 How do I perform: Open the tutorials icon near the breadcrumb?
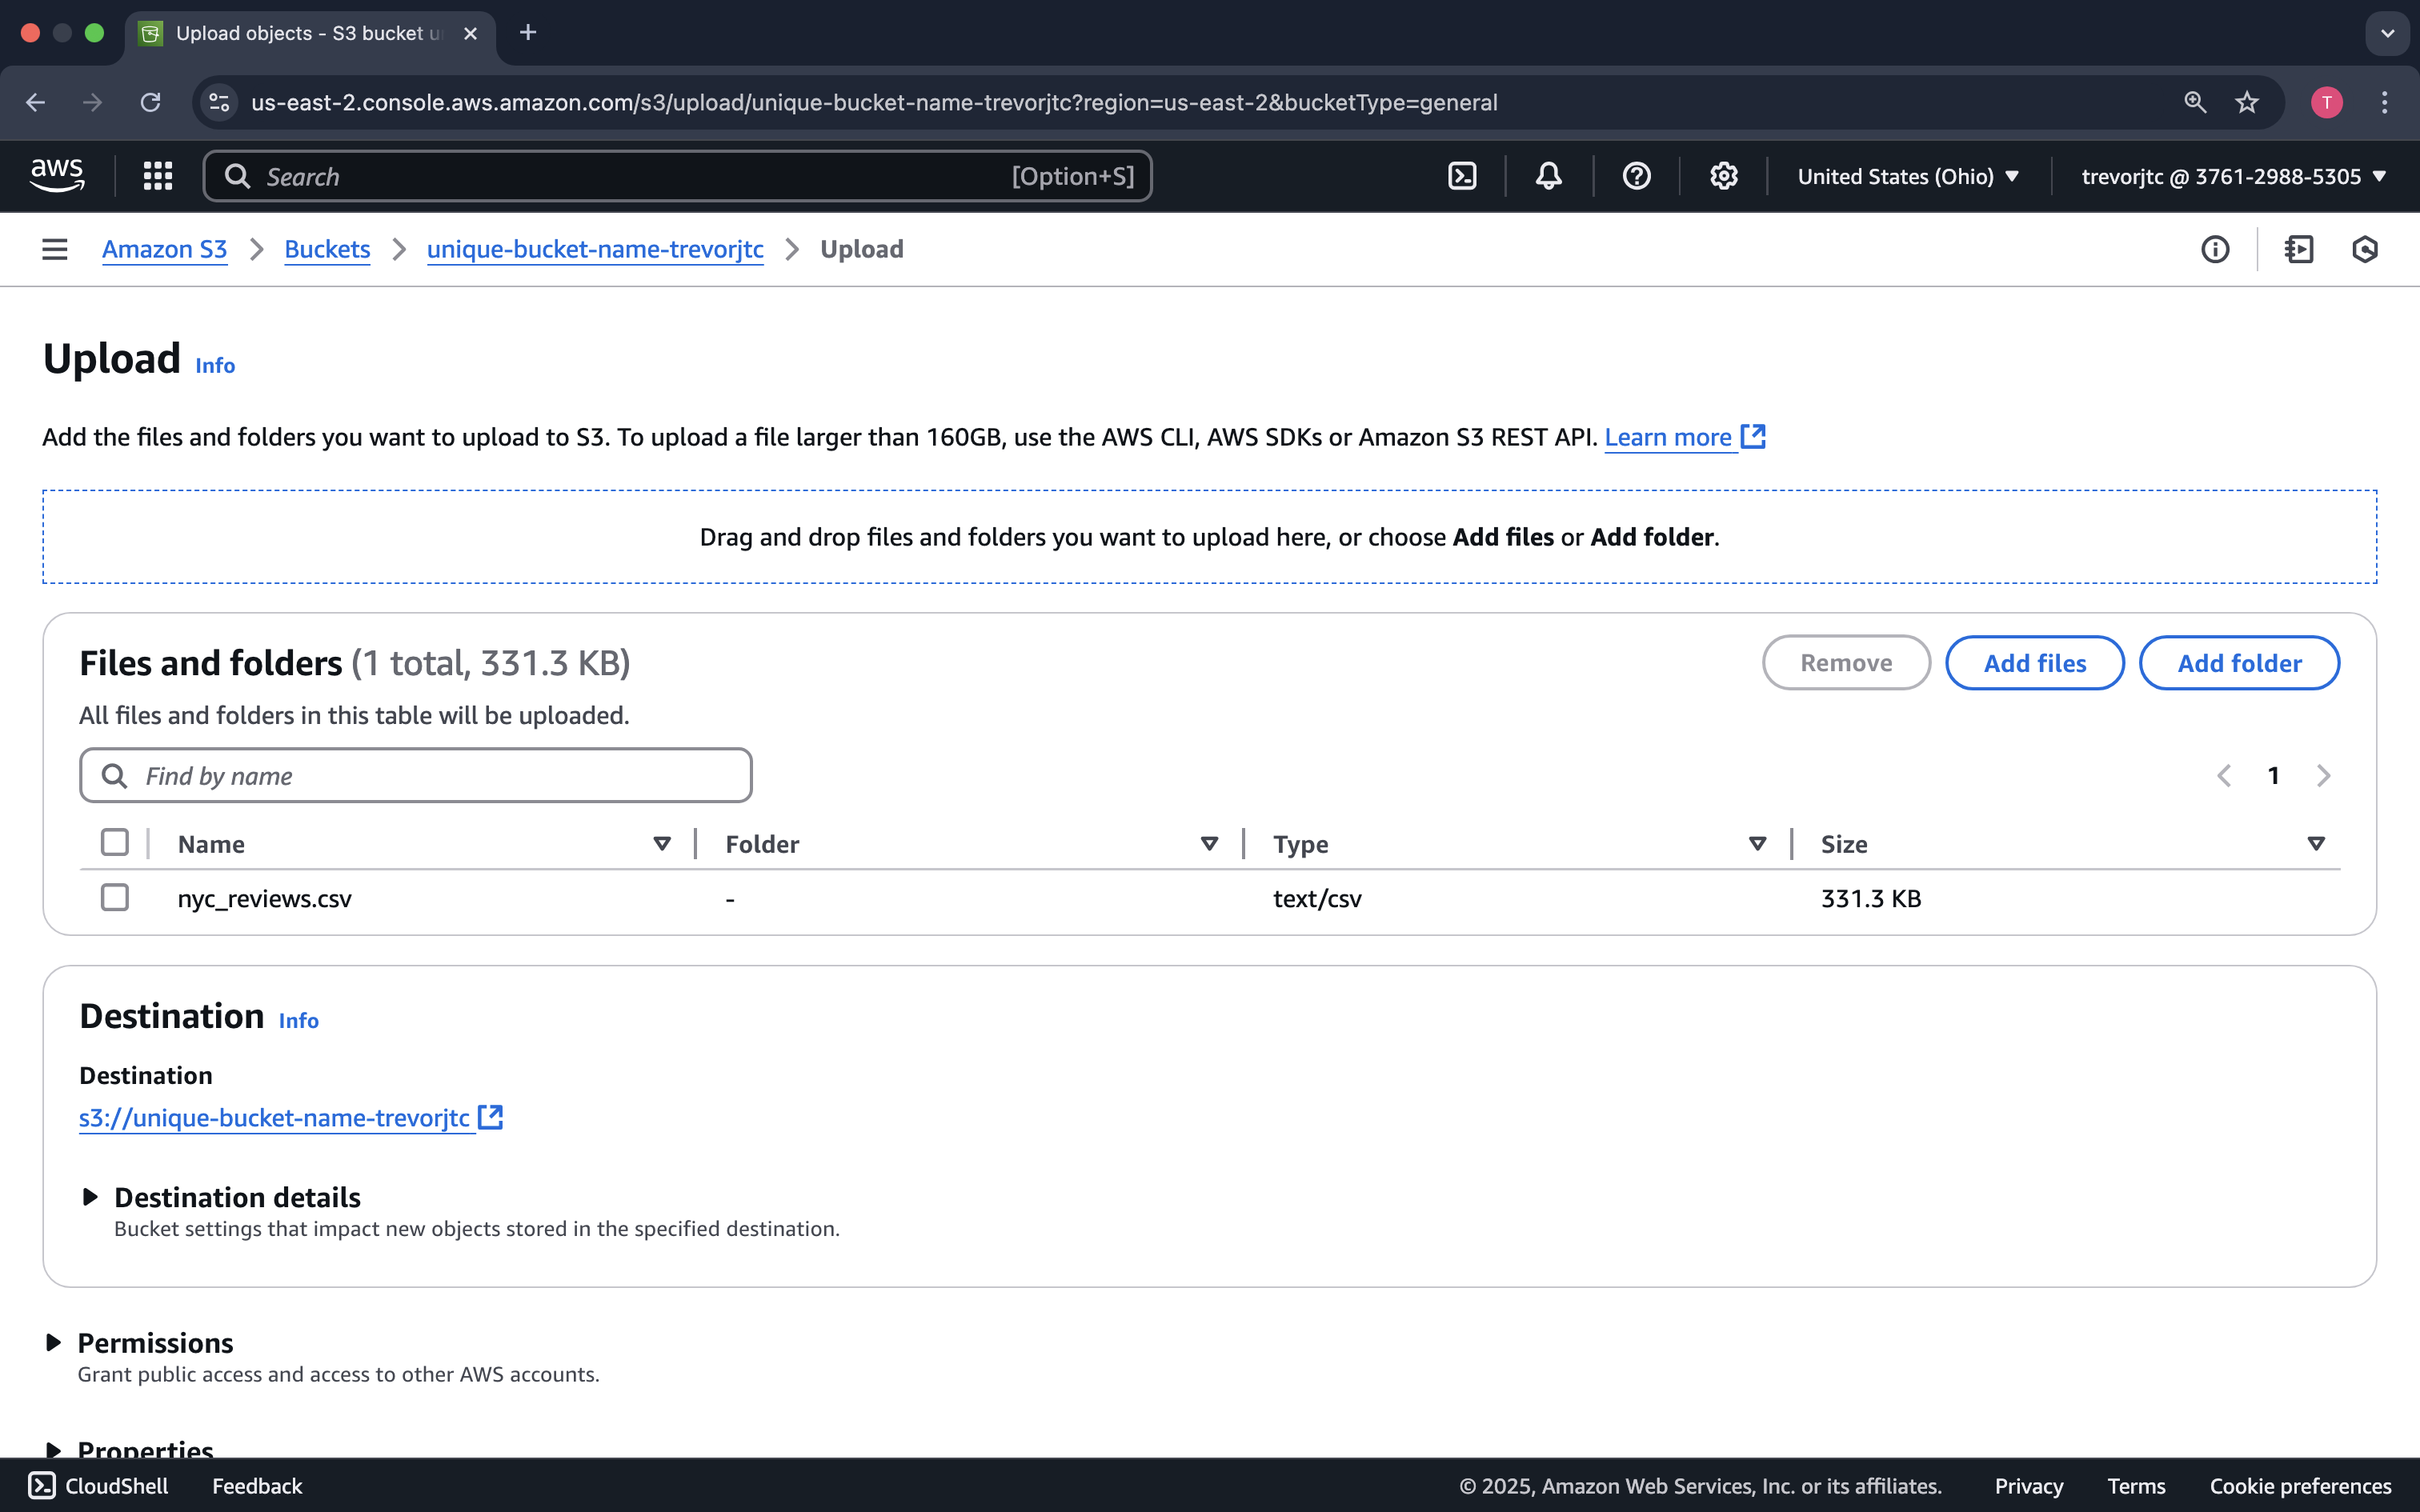(x=2299, y=249)
